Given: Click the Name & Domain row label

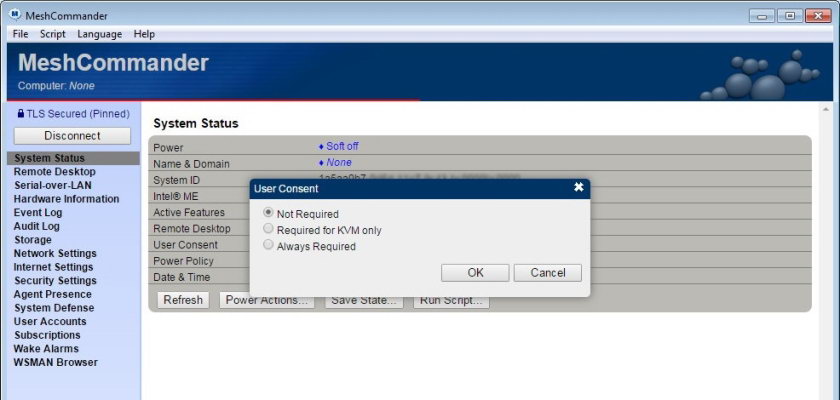Looking at the screenshot, I should (191, 164).
